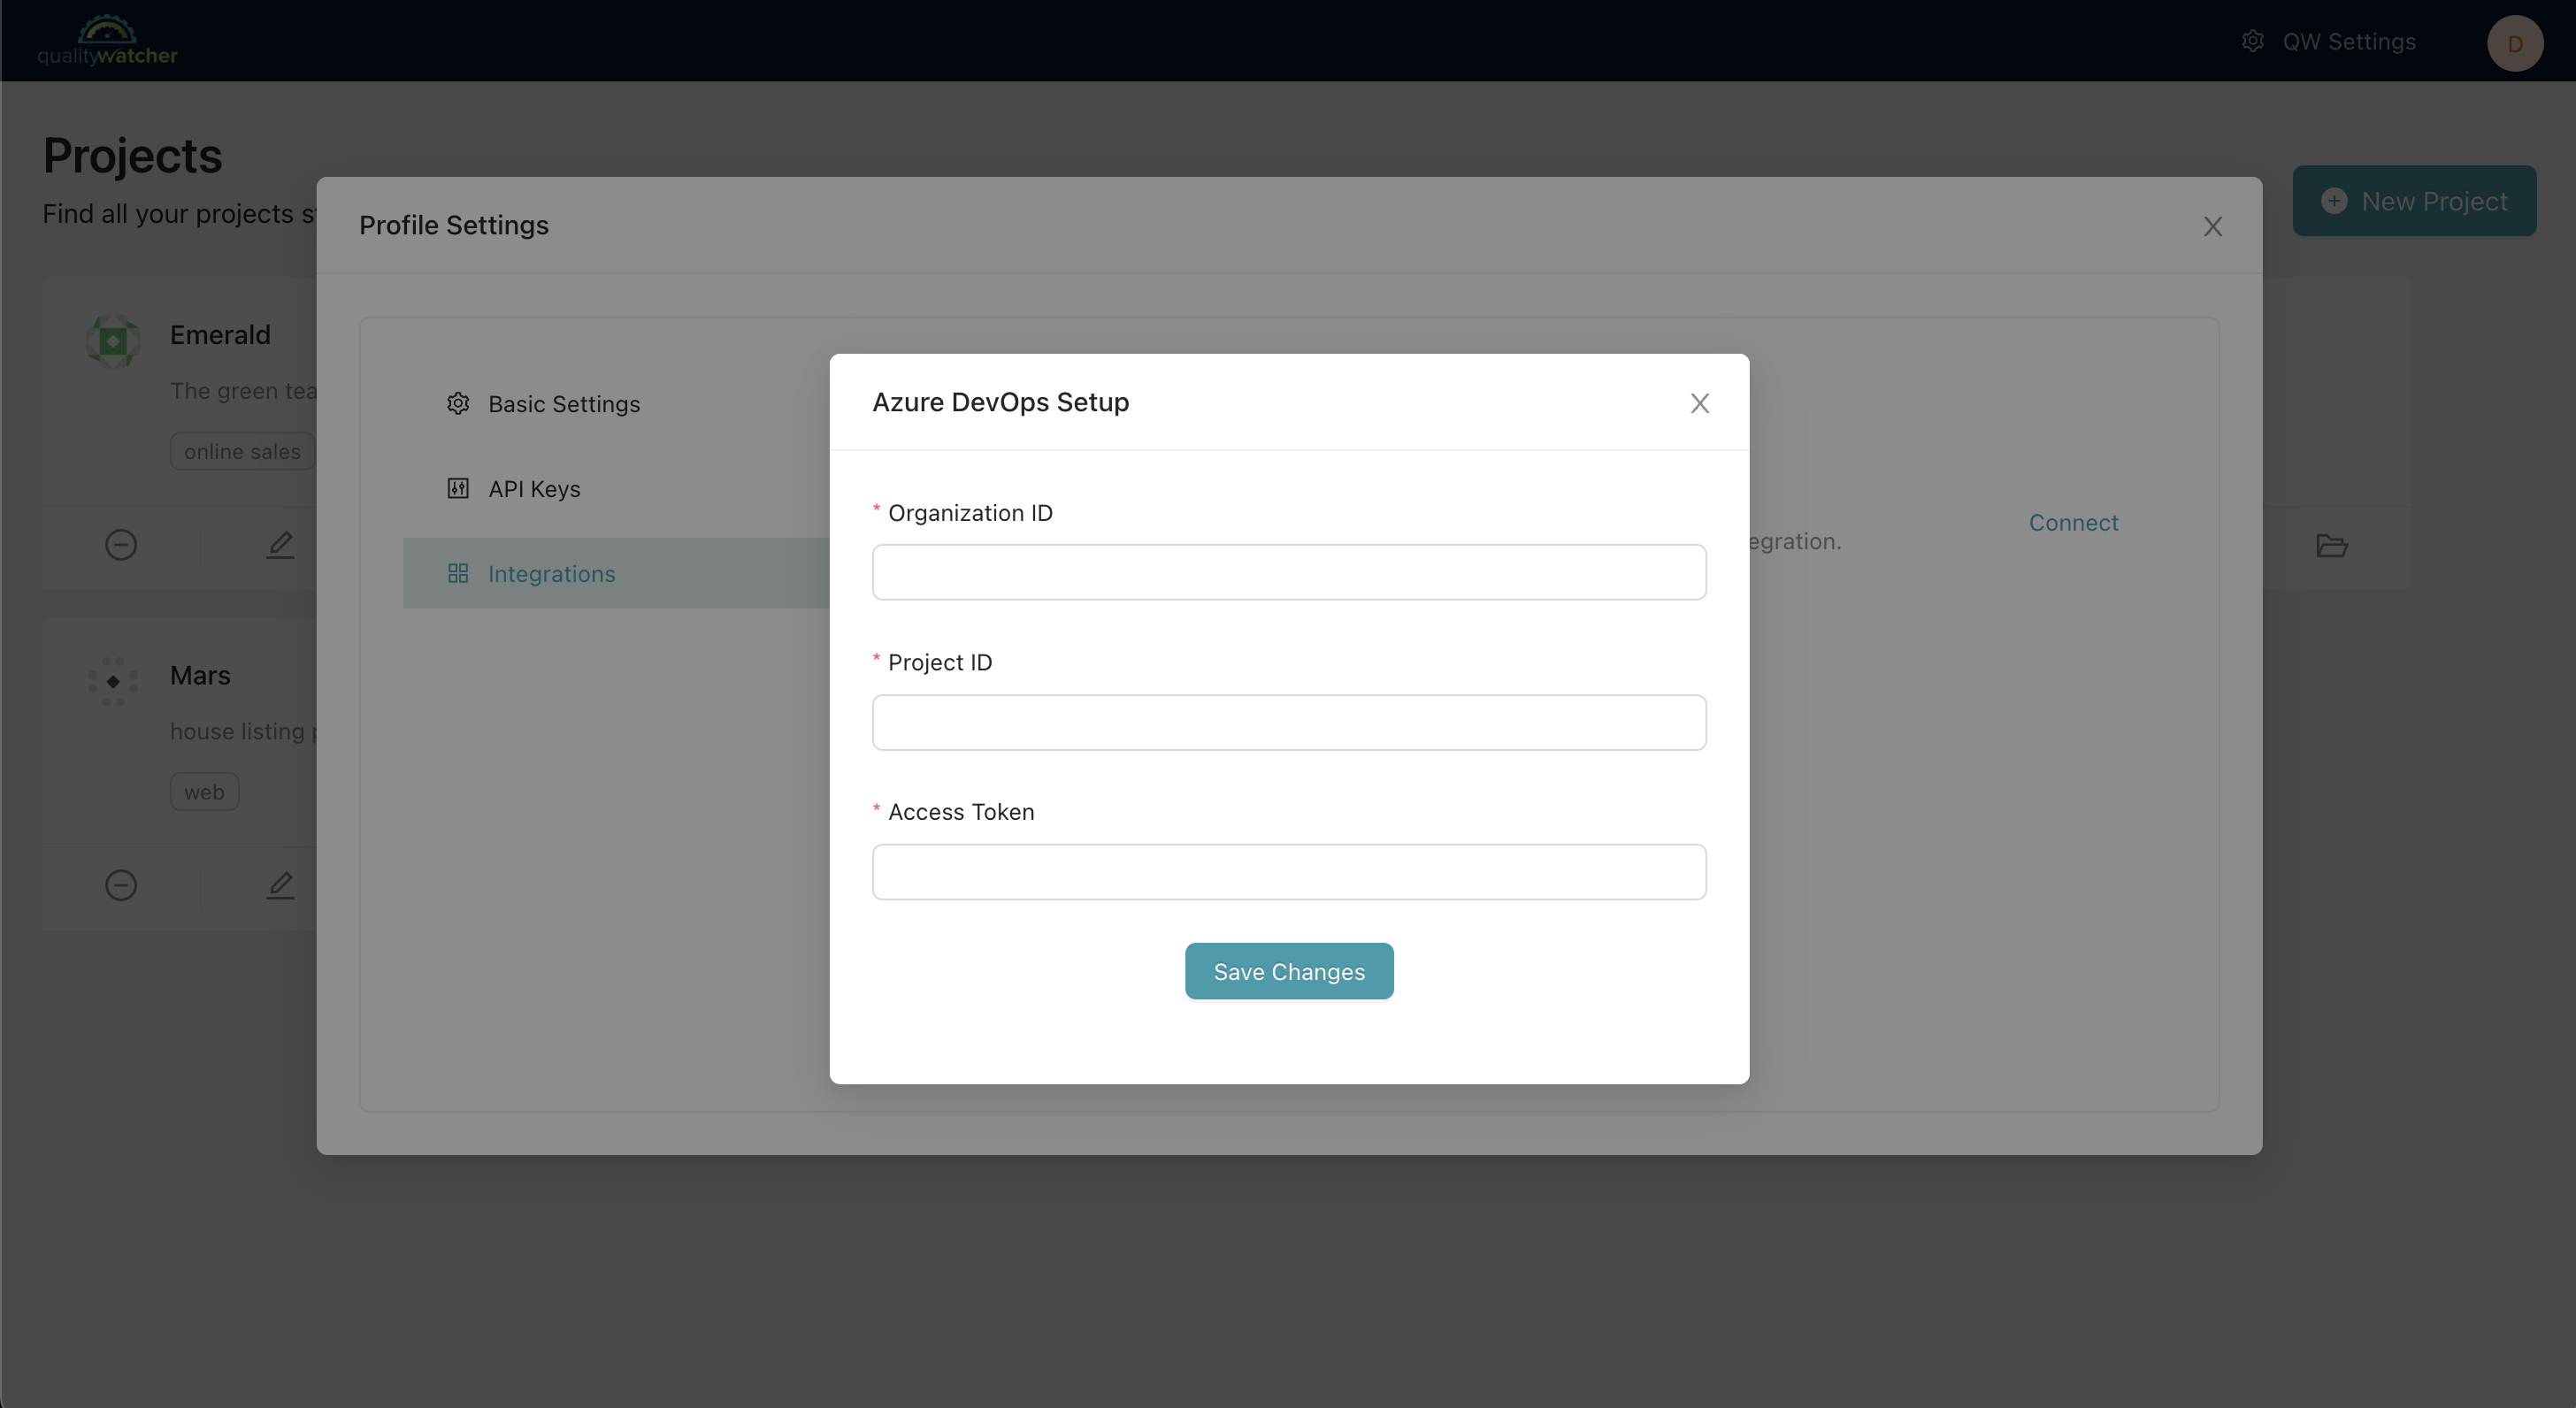Select the Integrations tab

pos(616,573)
